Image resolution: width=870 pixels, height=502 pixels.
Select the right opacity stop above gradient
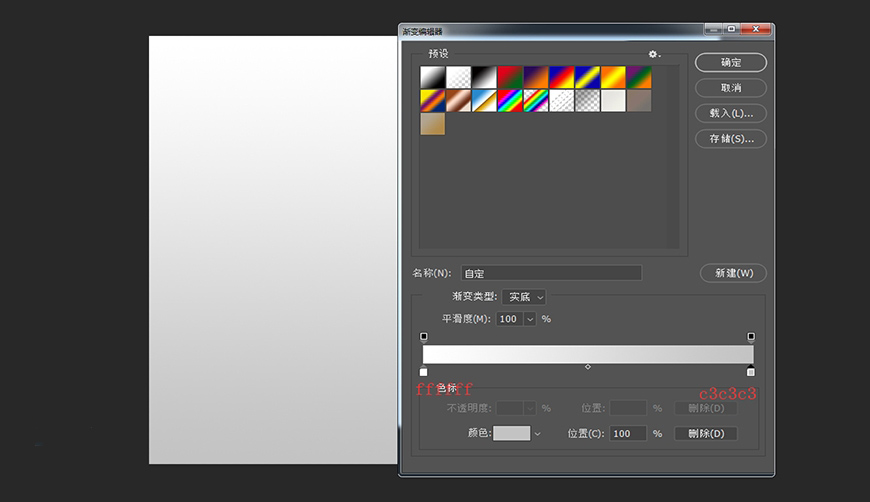[751, 337]
